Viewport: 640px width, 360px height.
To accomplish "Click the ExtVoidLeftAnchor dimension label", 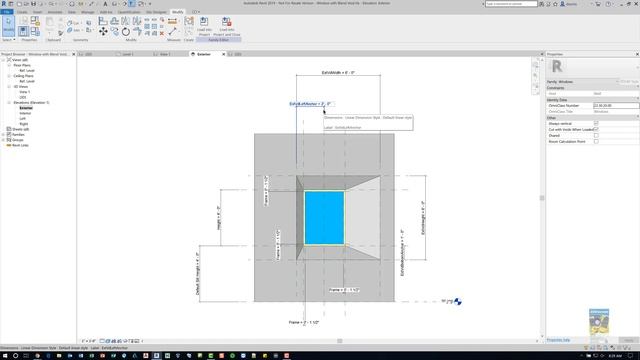I will click(310, 104).
